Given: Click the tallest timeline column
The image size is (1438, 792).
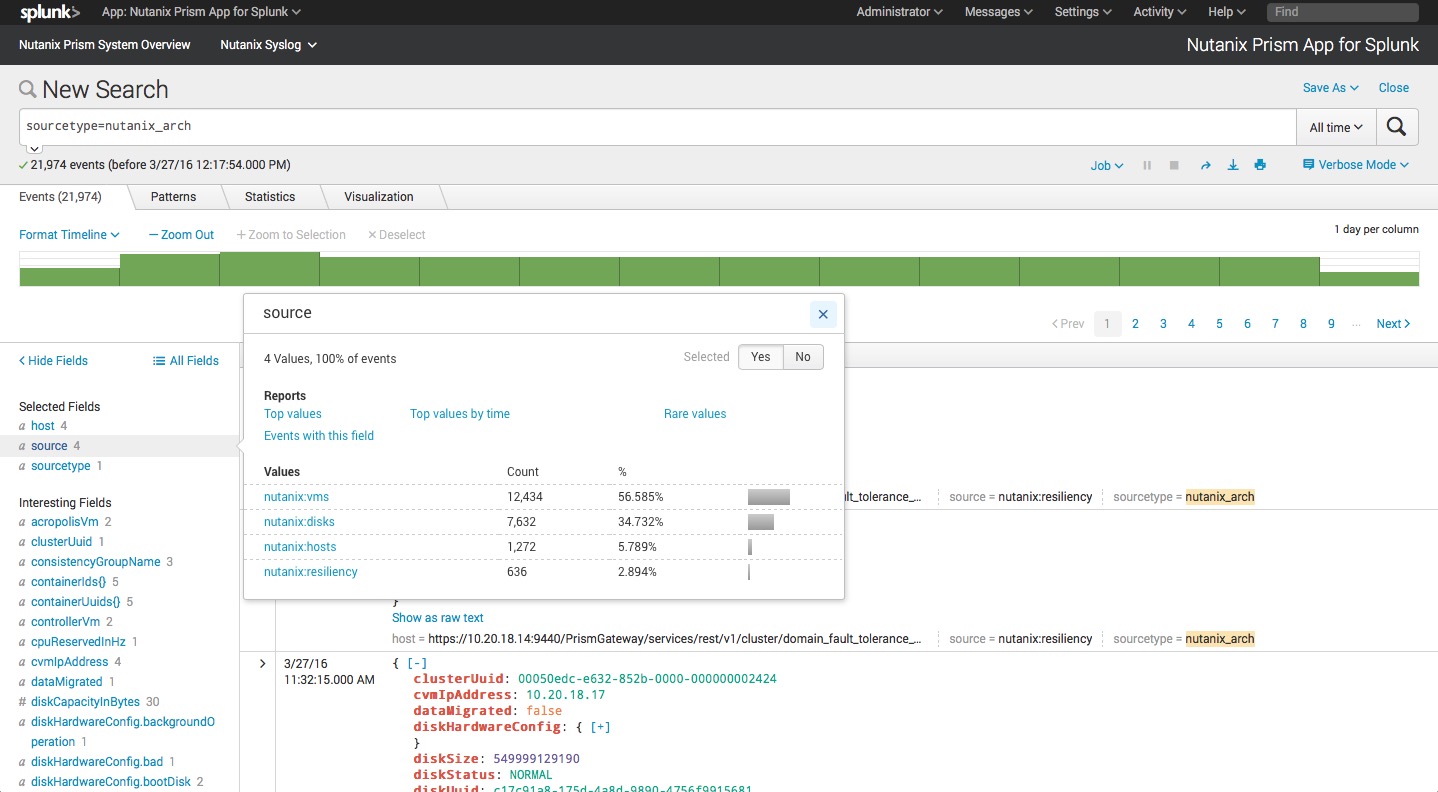Looking at the screenshot, I should [270, 269].
